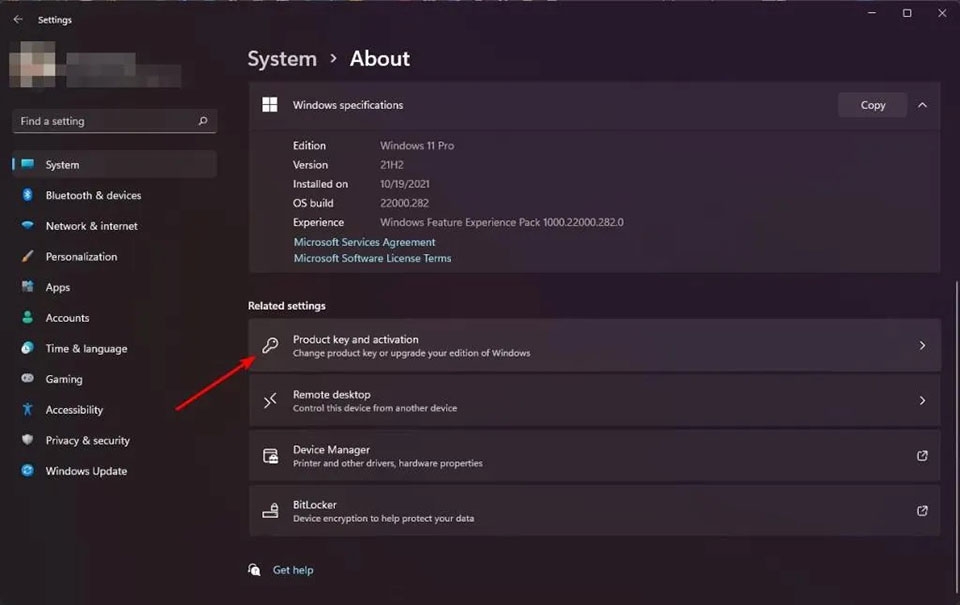Click the Find a setting search box

click(114, 121)
